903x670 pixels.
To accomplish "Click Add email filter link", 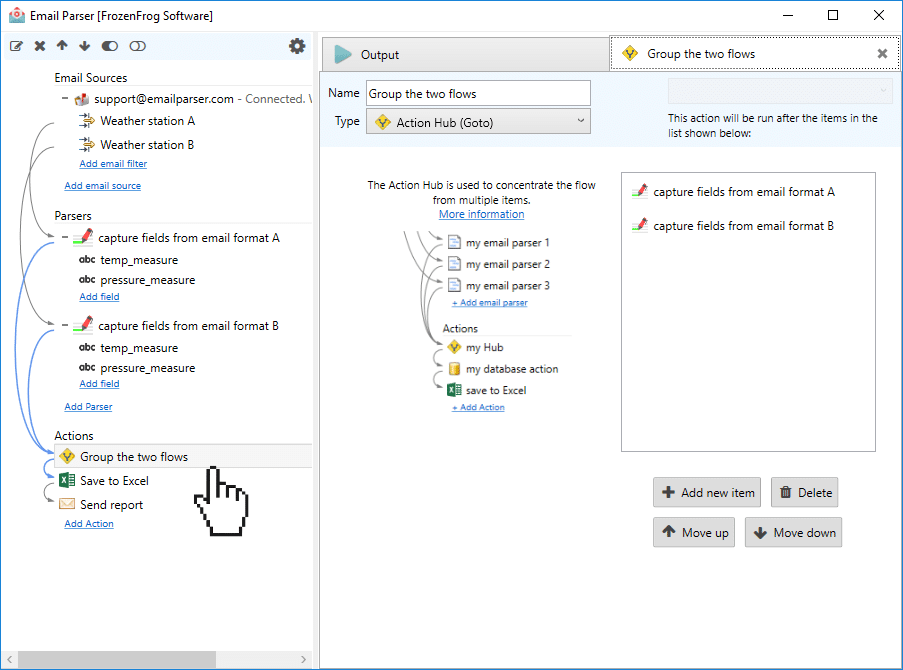I will tap(113, 164).
